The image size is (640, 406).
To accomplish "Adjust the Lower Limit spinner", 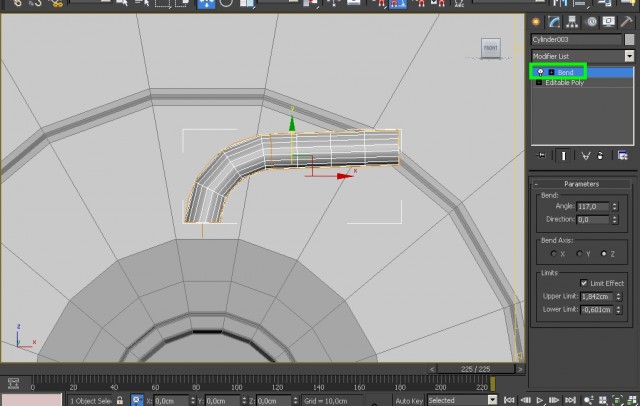I will pyautogui.click(x=619, y=309).
